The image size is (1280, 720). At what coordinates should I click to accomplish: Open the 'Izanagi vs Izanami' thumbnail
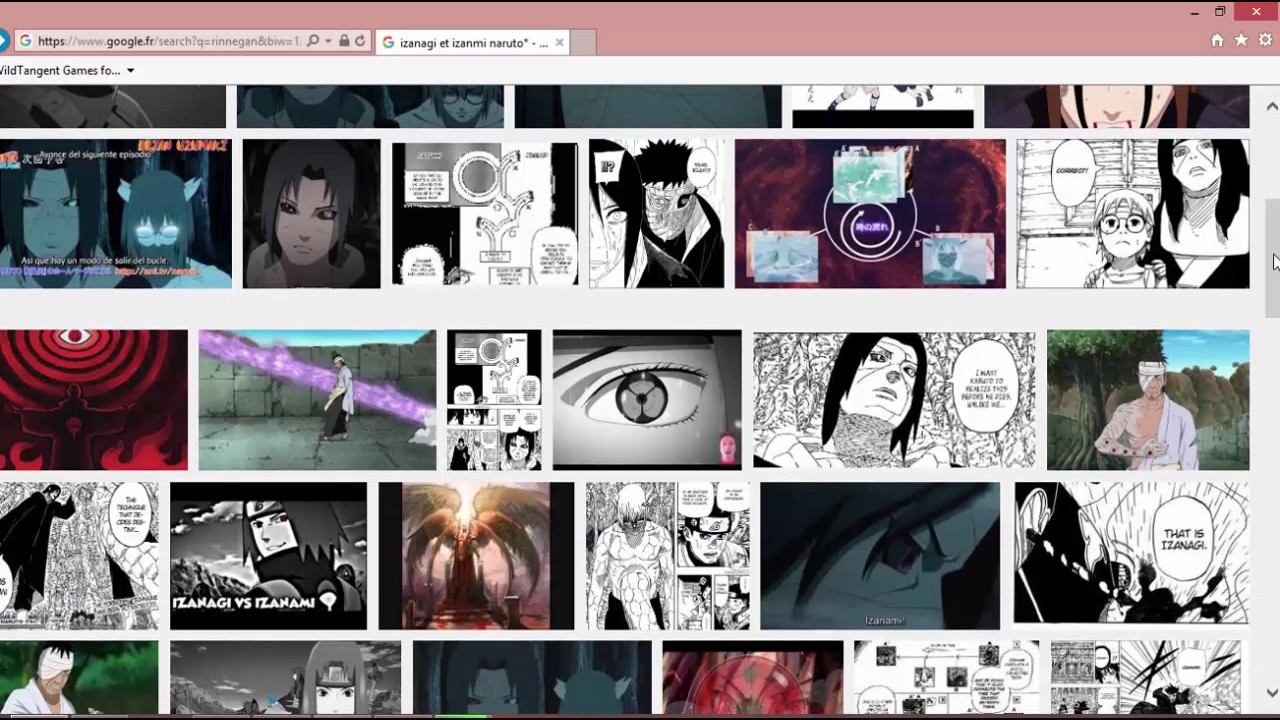[268, 556]
